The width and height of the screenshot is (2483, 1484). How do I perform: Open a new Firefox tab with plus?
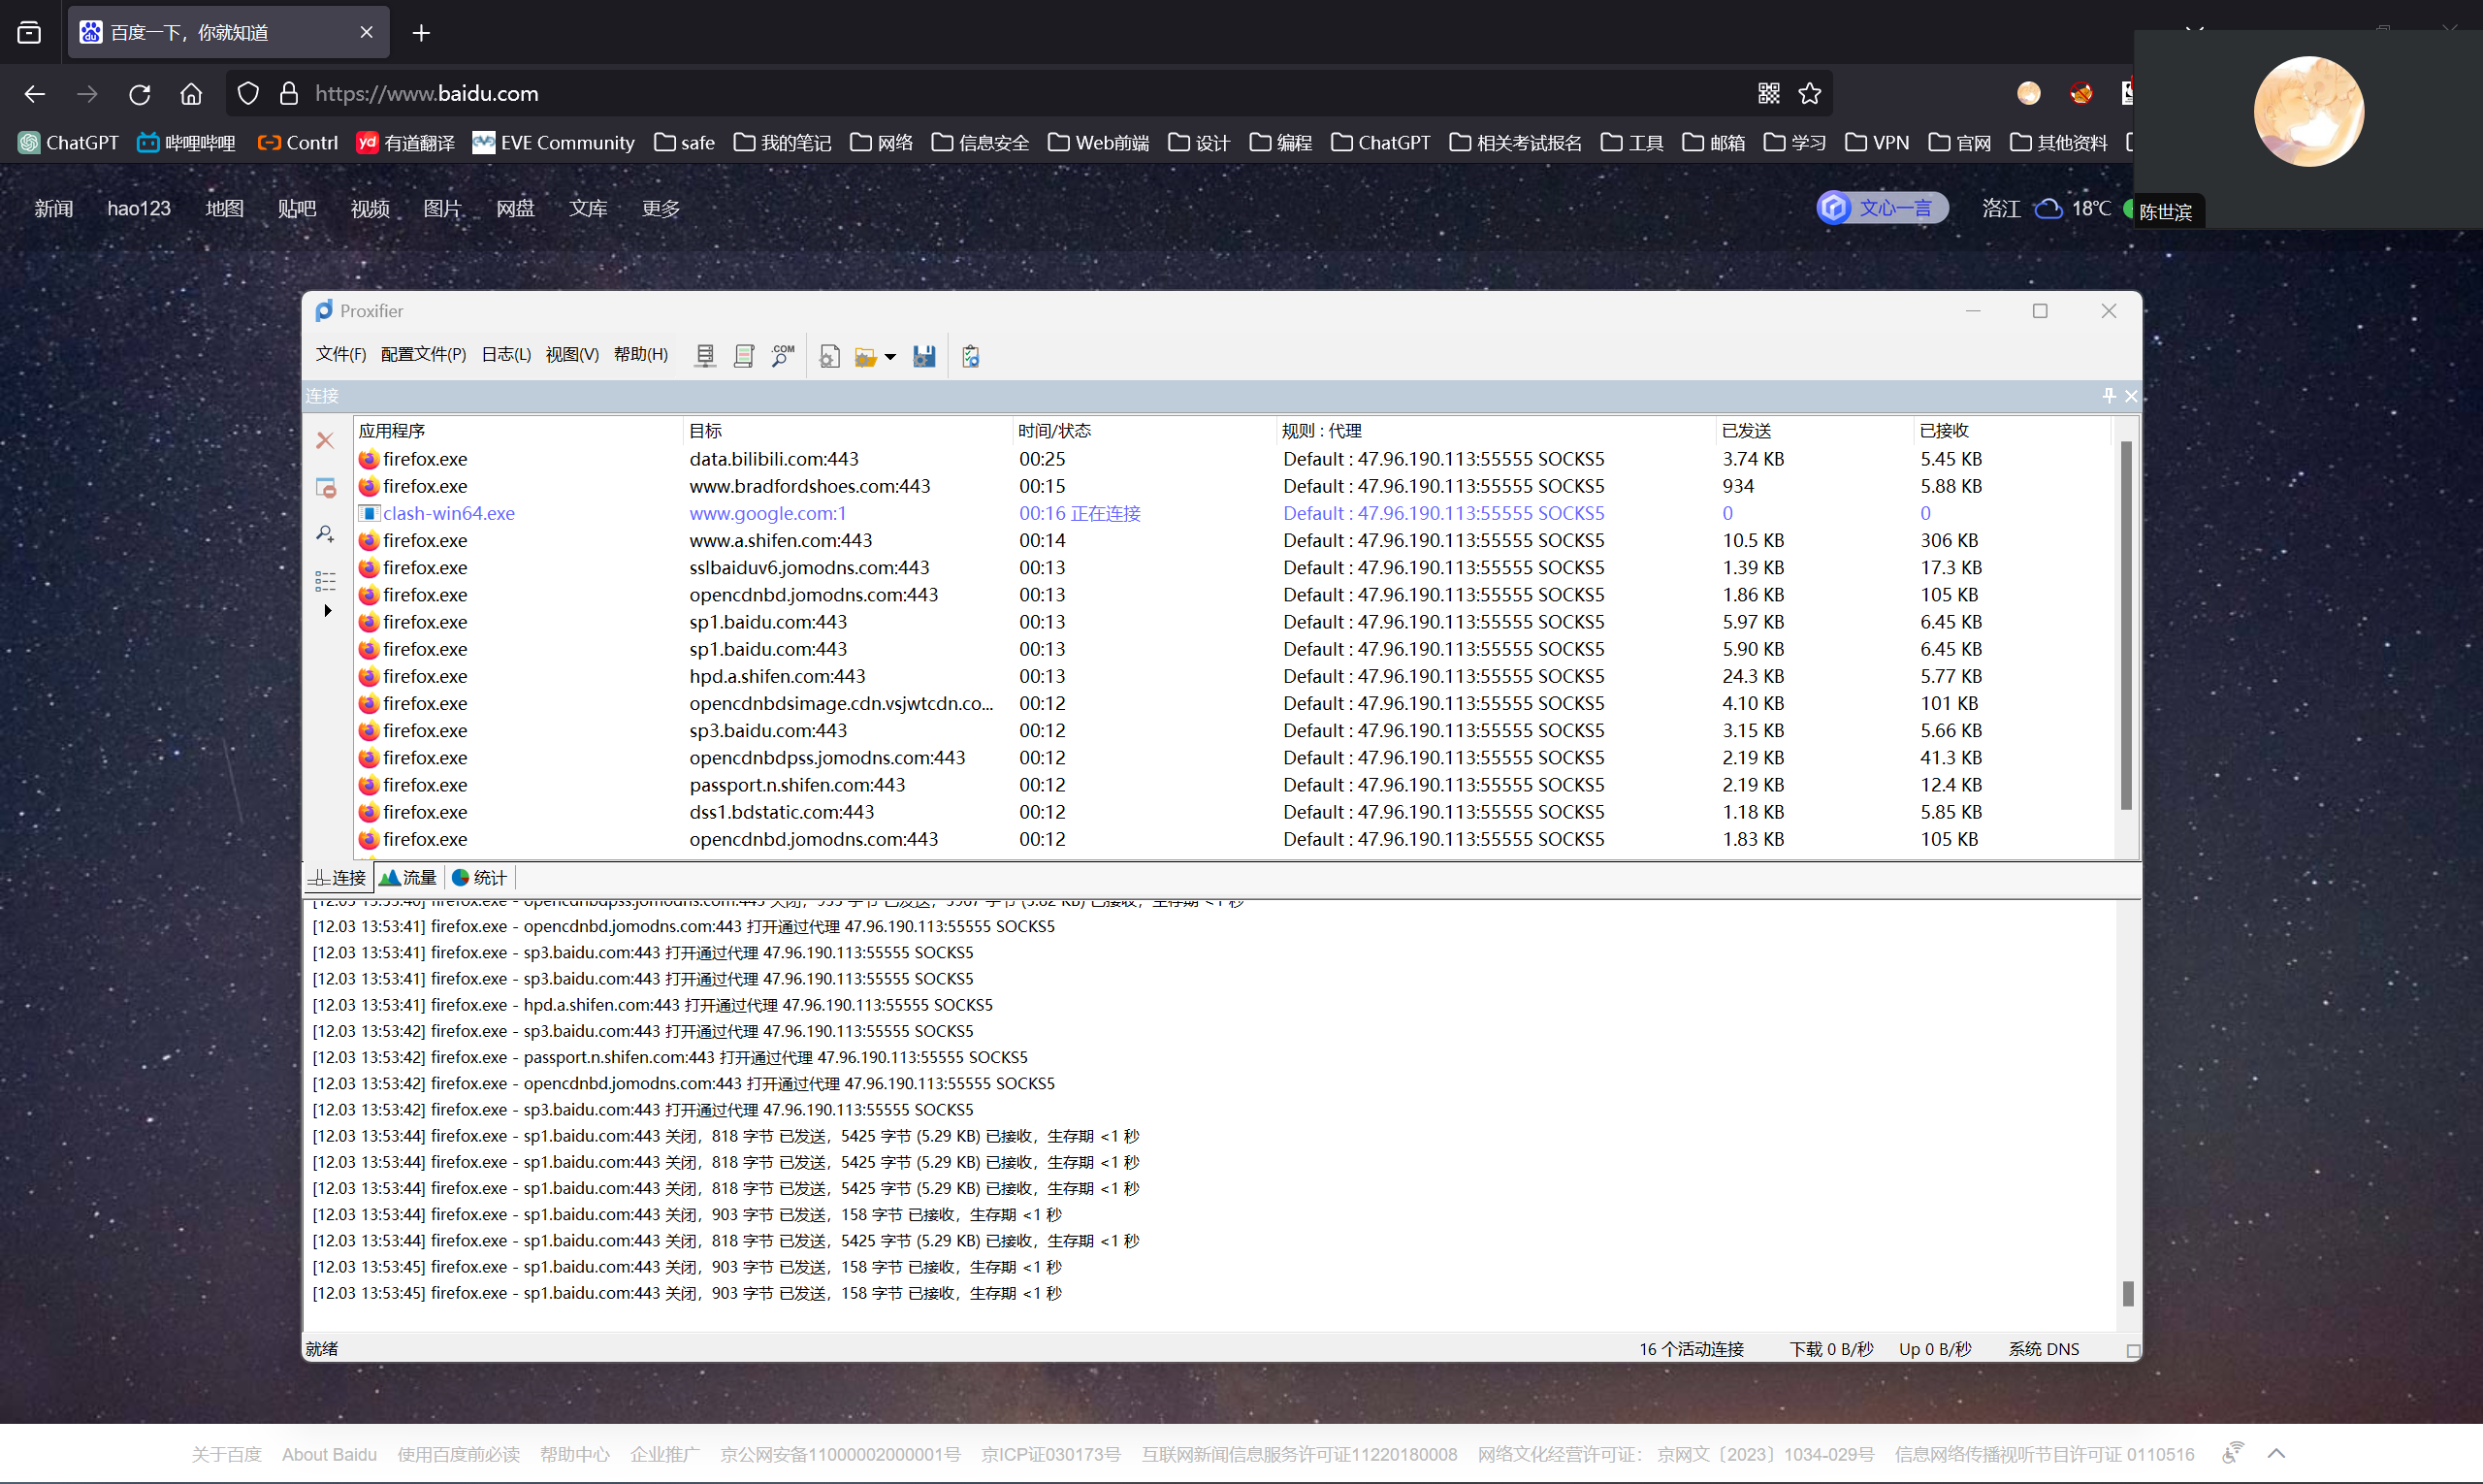point(421,33)
